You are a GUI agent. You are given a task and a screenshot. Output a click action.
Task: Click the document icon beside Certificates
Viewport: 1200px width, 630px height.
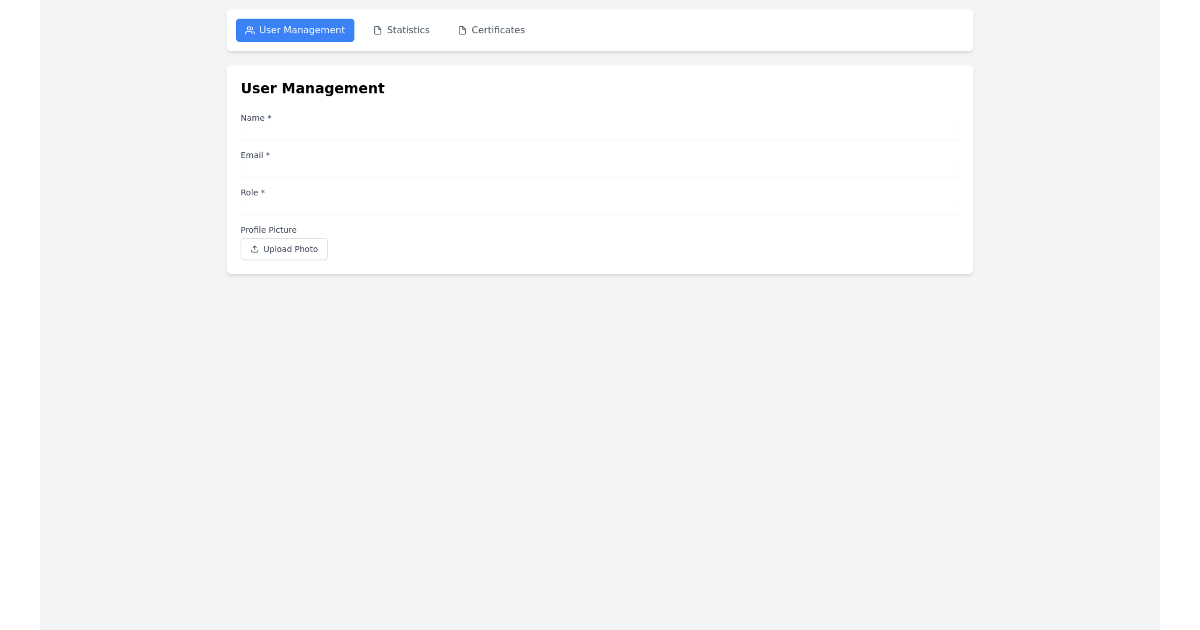pos(462,30)
